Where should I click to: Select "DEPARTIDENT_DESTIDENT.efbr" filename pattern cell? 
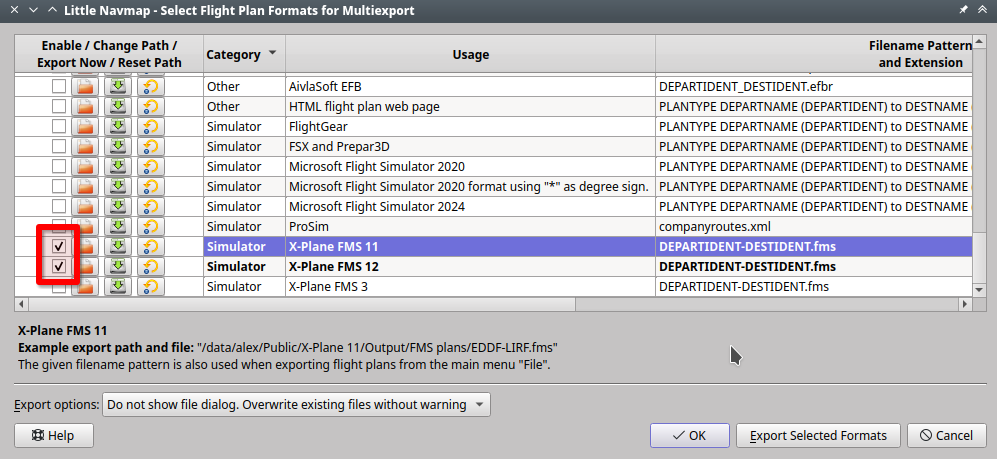point(814,86)
